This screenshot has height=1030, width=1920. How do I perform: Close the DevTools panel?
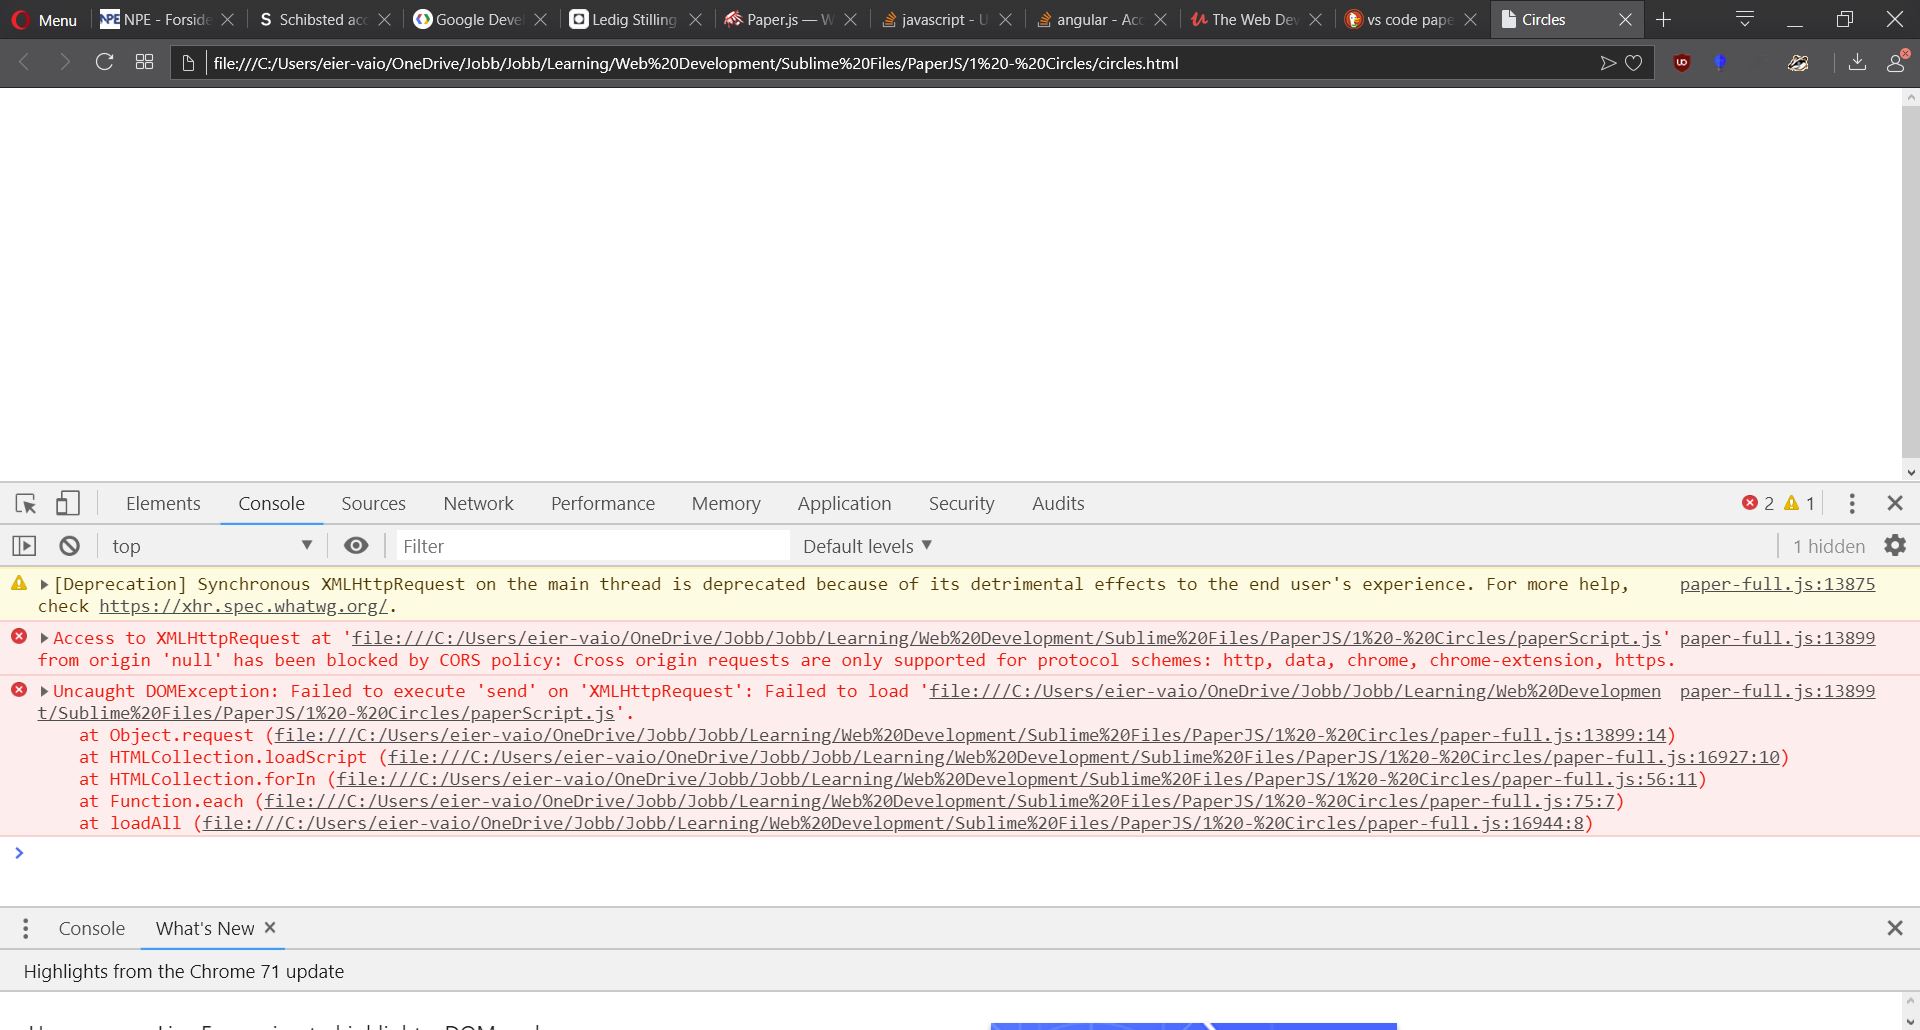1895,503
